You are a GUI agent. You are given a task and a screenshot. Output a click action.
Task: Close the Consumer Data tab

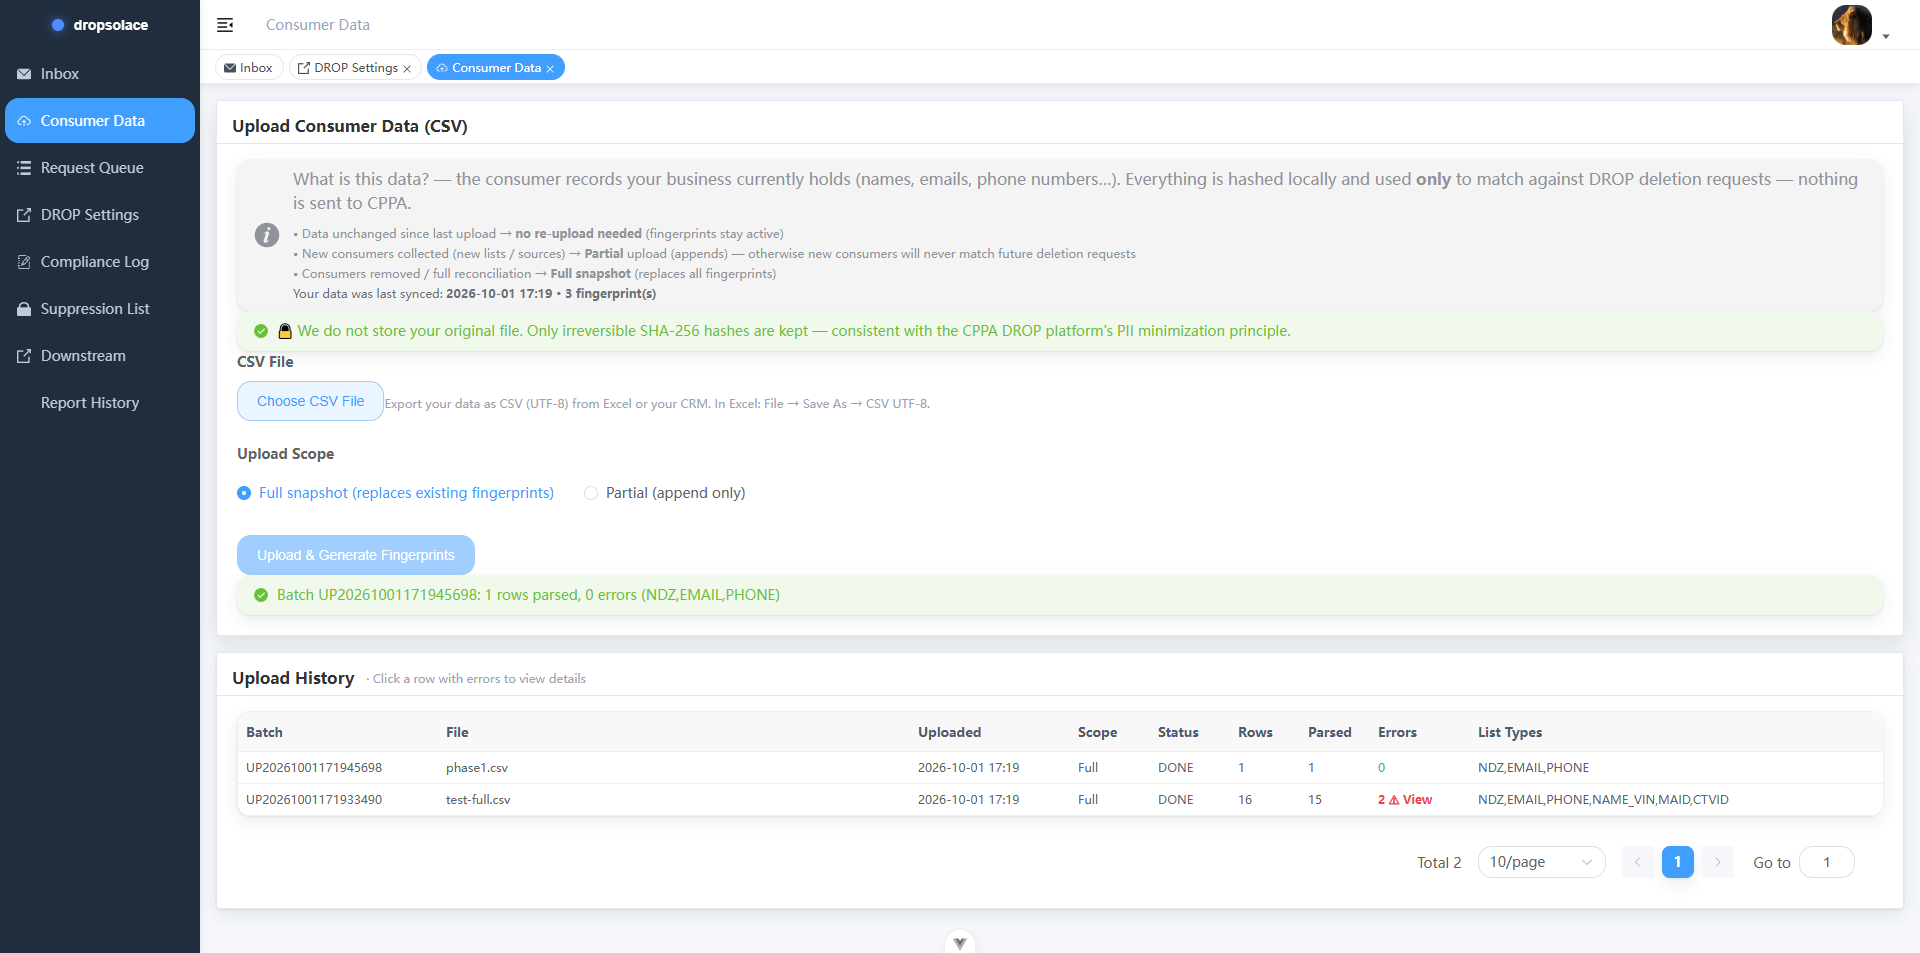[550, 69]
